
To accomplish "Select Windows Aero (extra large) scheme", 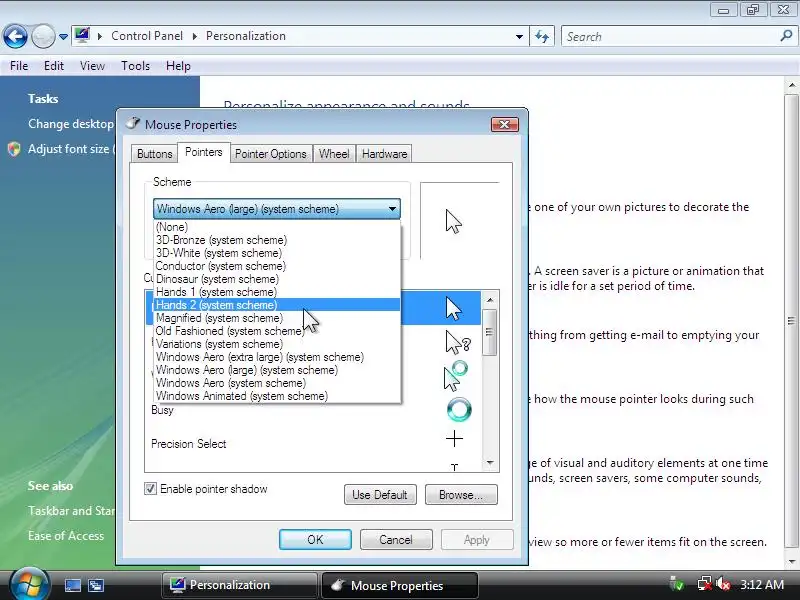I will point(277,357).
